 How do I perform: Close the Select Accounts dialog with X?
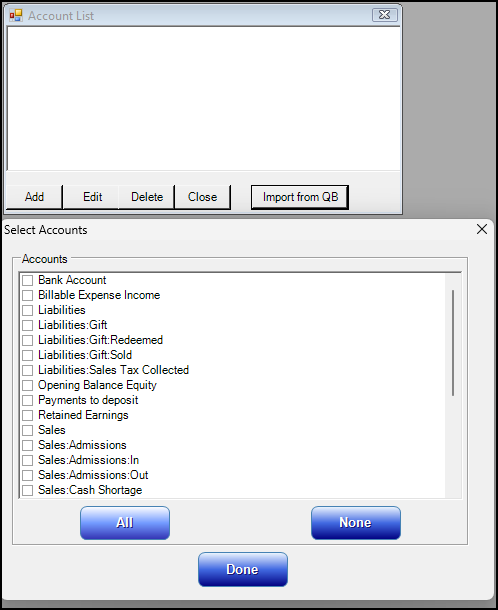(x=482, y=229)
